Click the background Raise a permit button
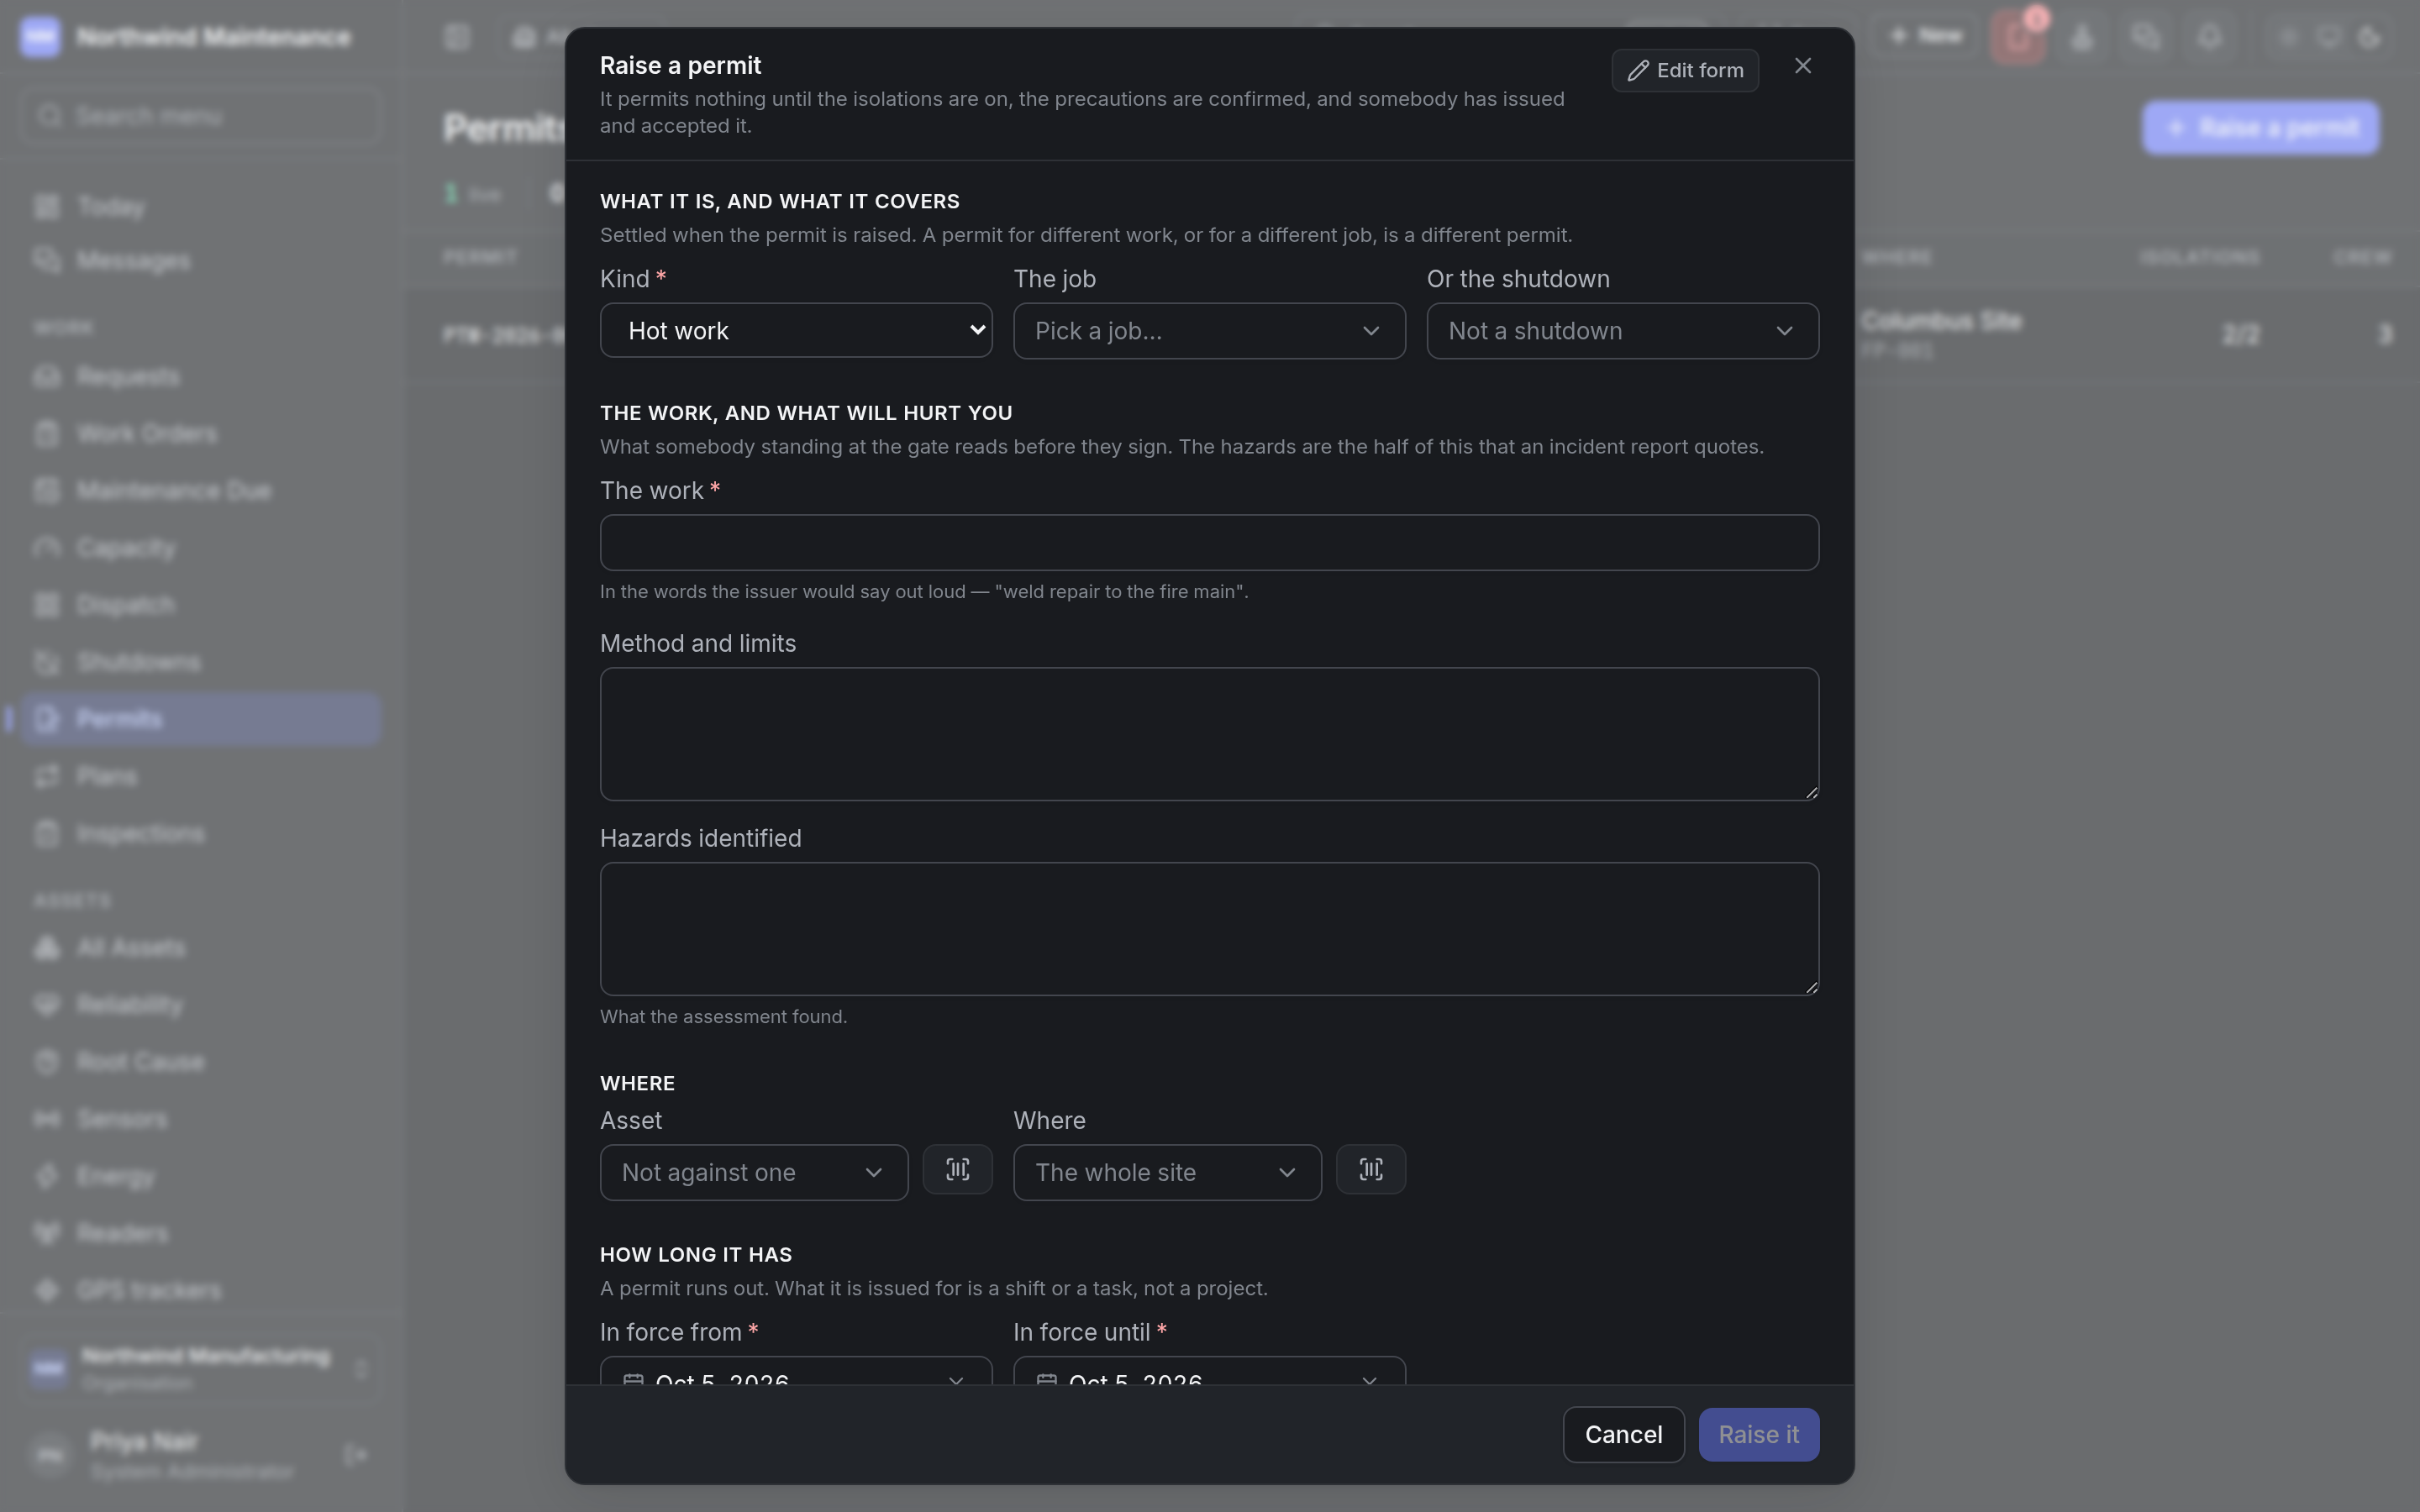 2260,128
